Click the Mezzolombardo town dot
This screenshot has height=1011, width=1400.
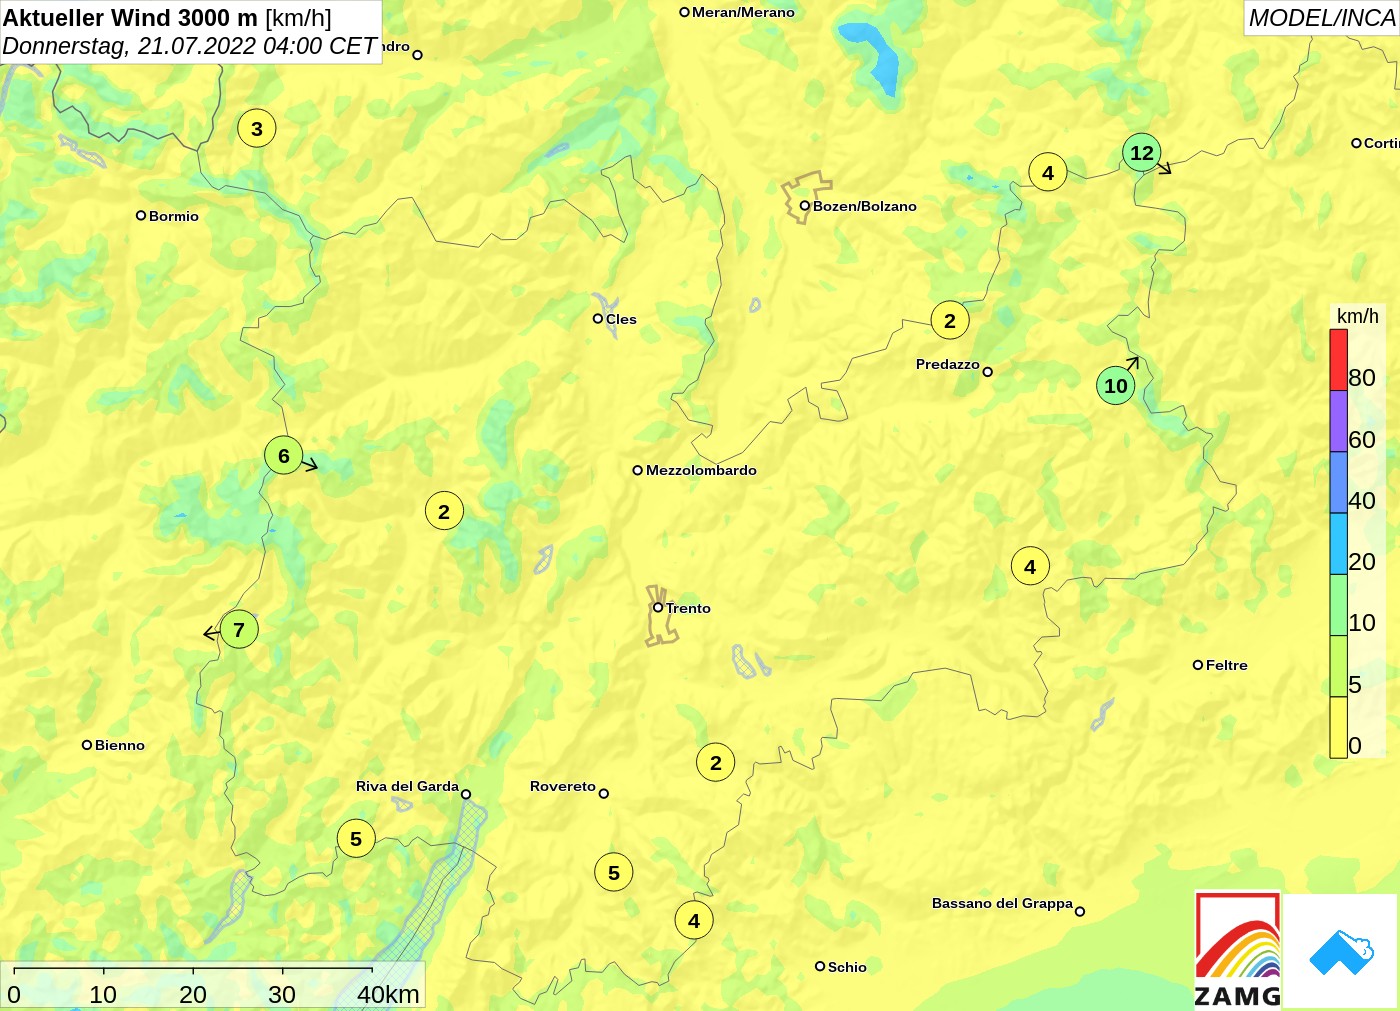638,470
